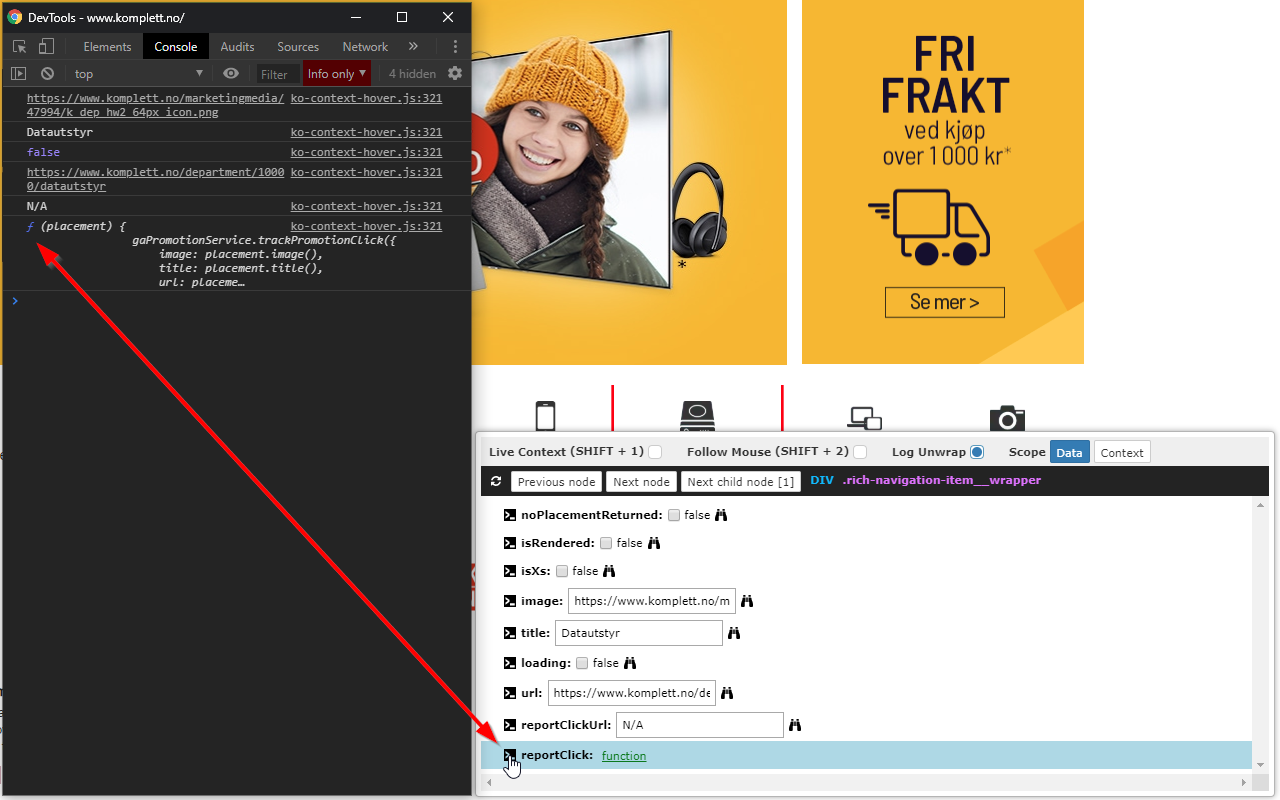1280x800 pixels.
Task: Select Data scope button
Action: tap(1070, 452)
